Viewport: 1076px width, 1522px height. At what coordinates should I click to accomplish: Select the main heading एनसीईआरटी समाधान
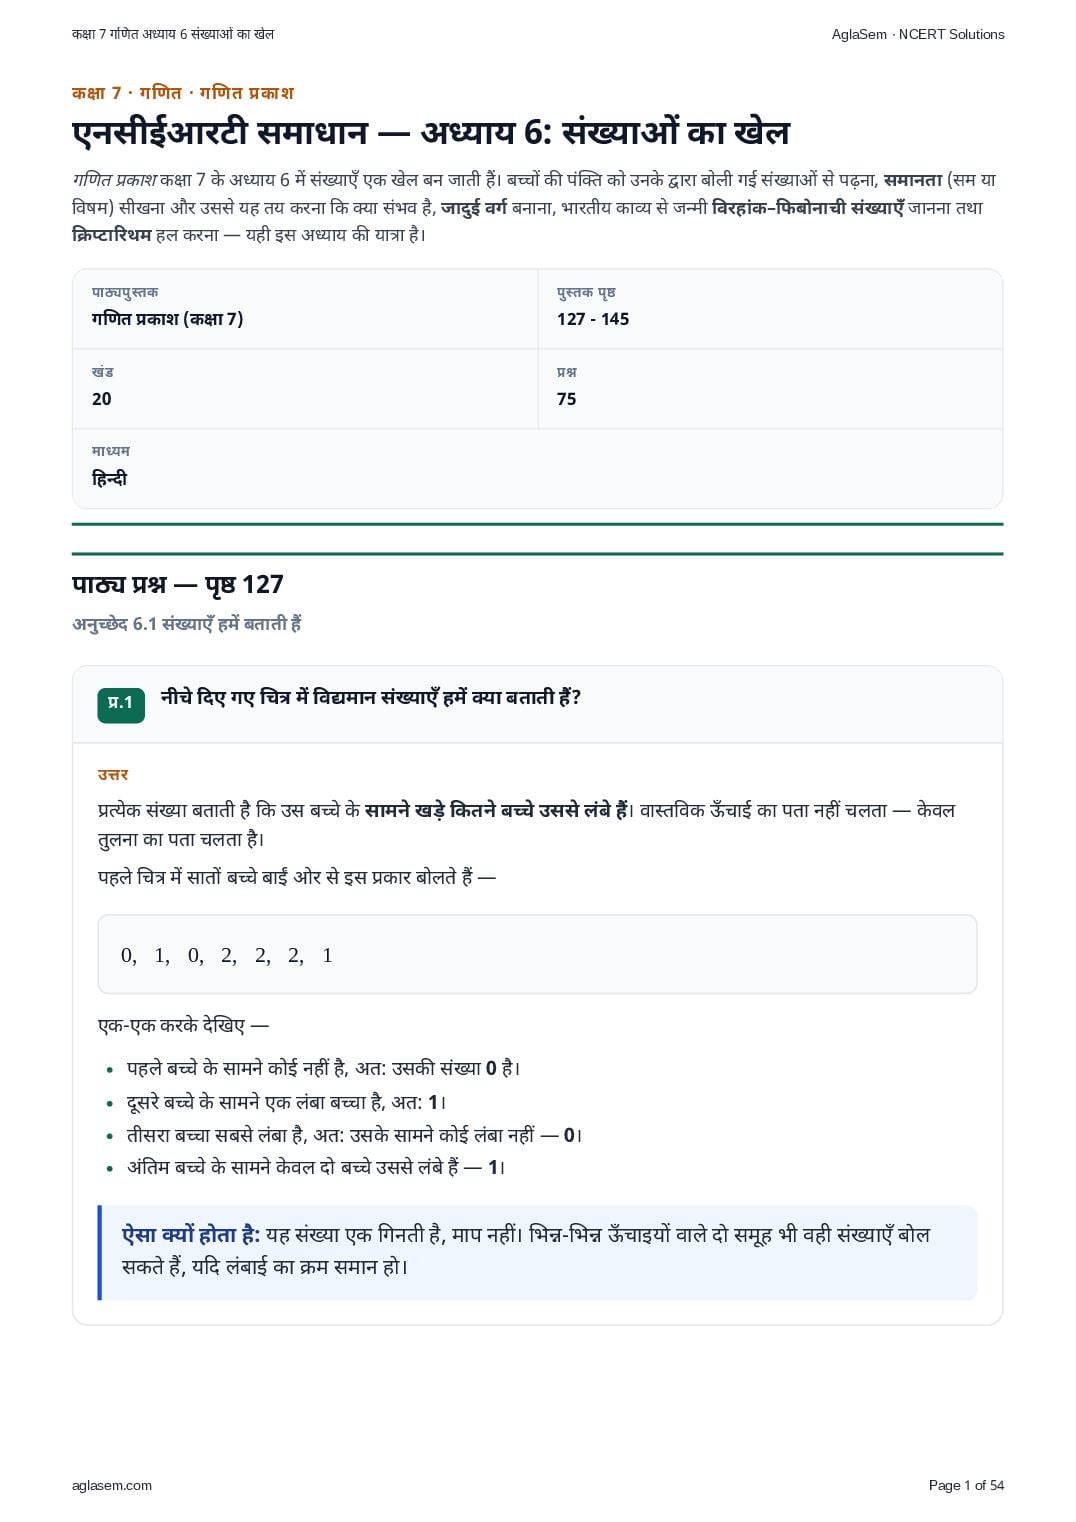click(220, 132)
